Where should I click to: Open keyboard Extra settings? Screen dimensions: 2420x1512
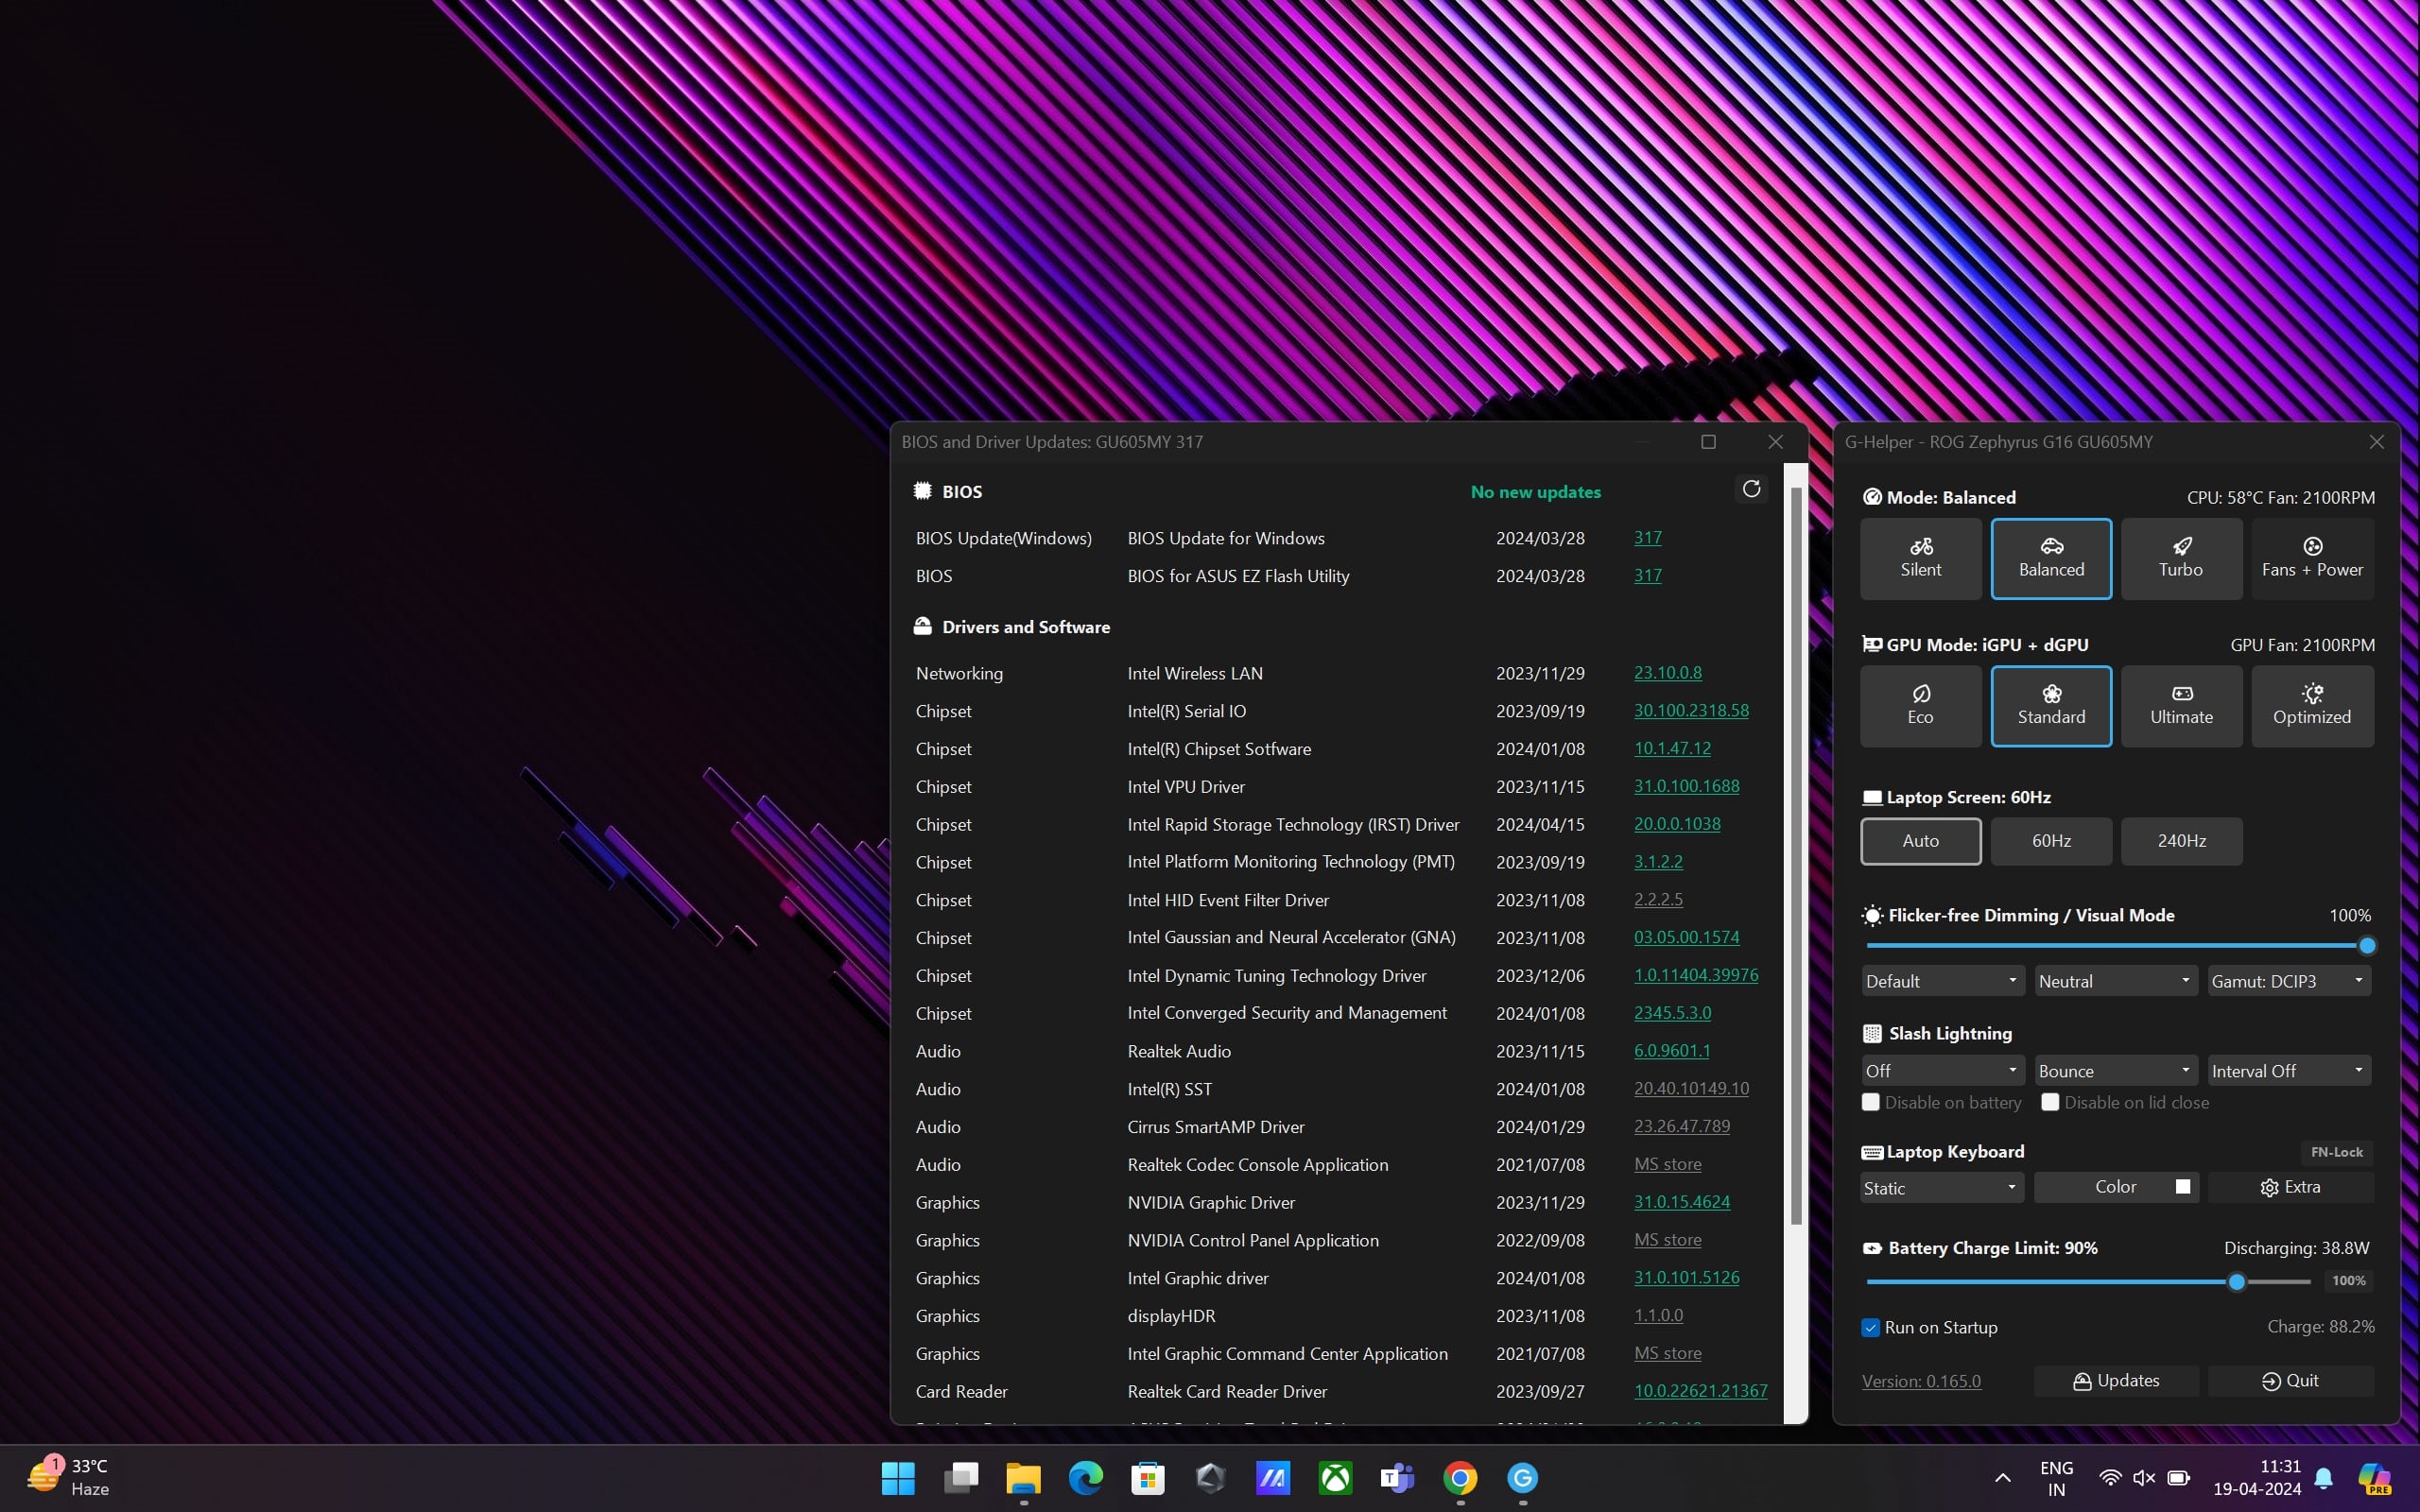(2290, 1187)
